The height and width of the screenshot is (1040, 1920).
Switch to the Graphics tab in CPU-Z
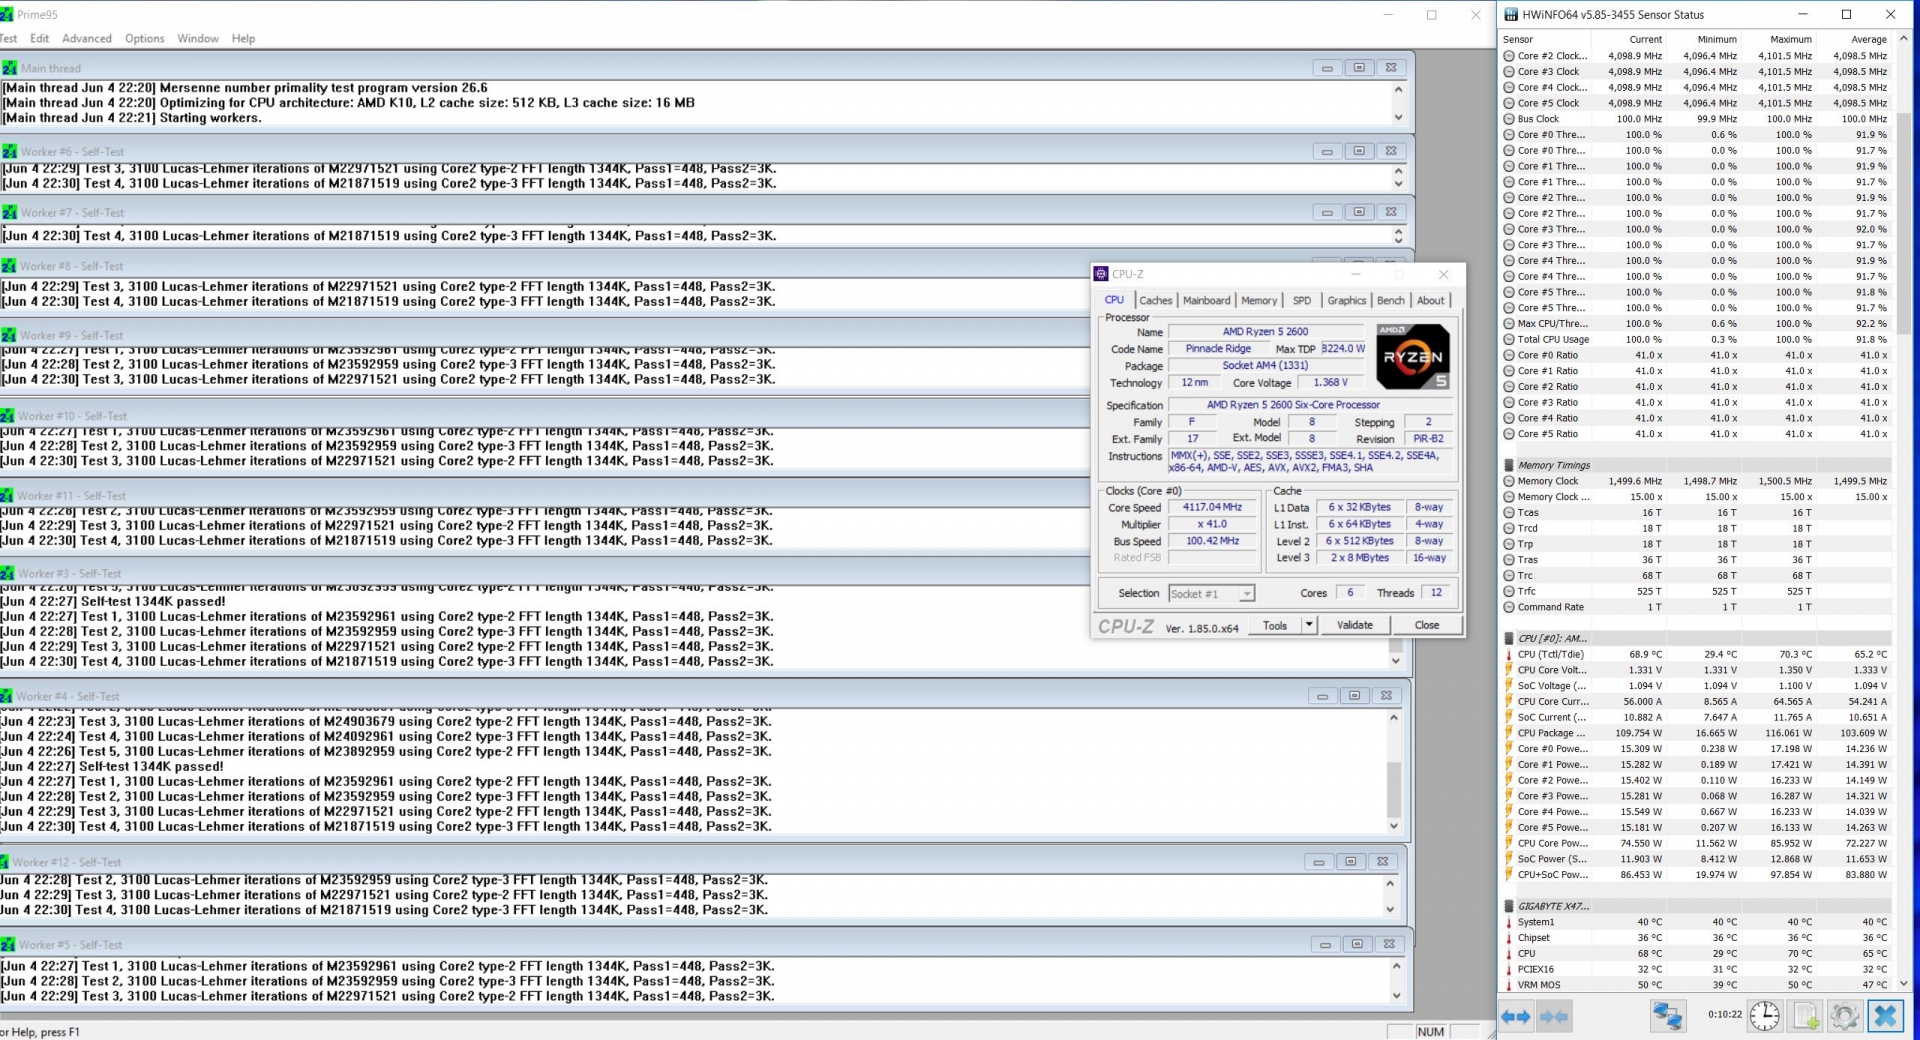click(1346, 300)
